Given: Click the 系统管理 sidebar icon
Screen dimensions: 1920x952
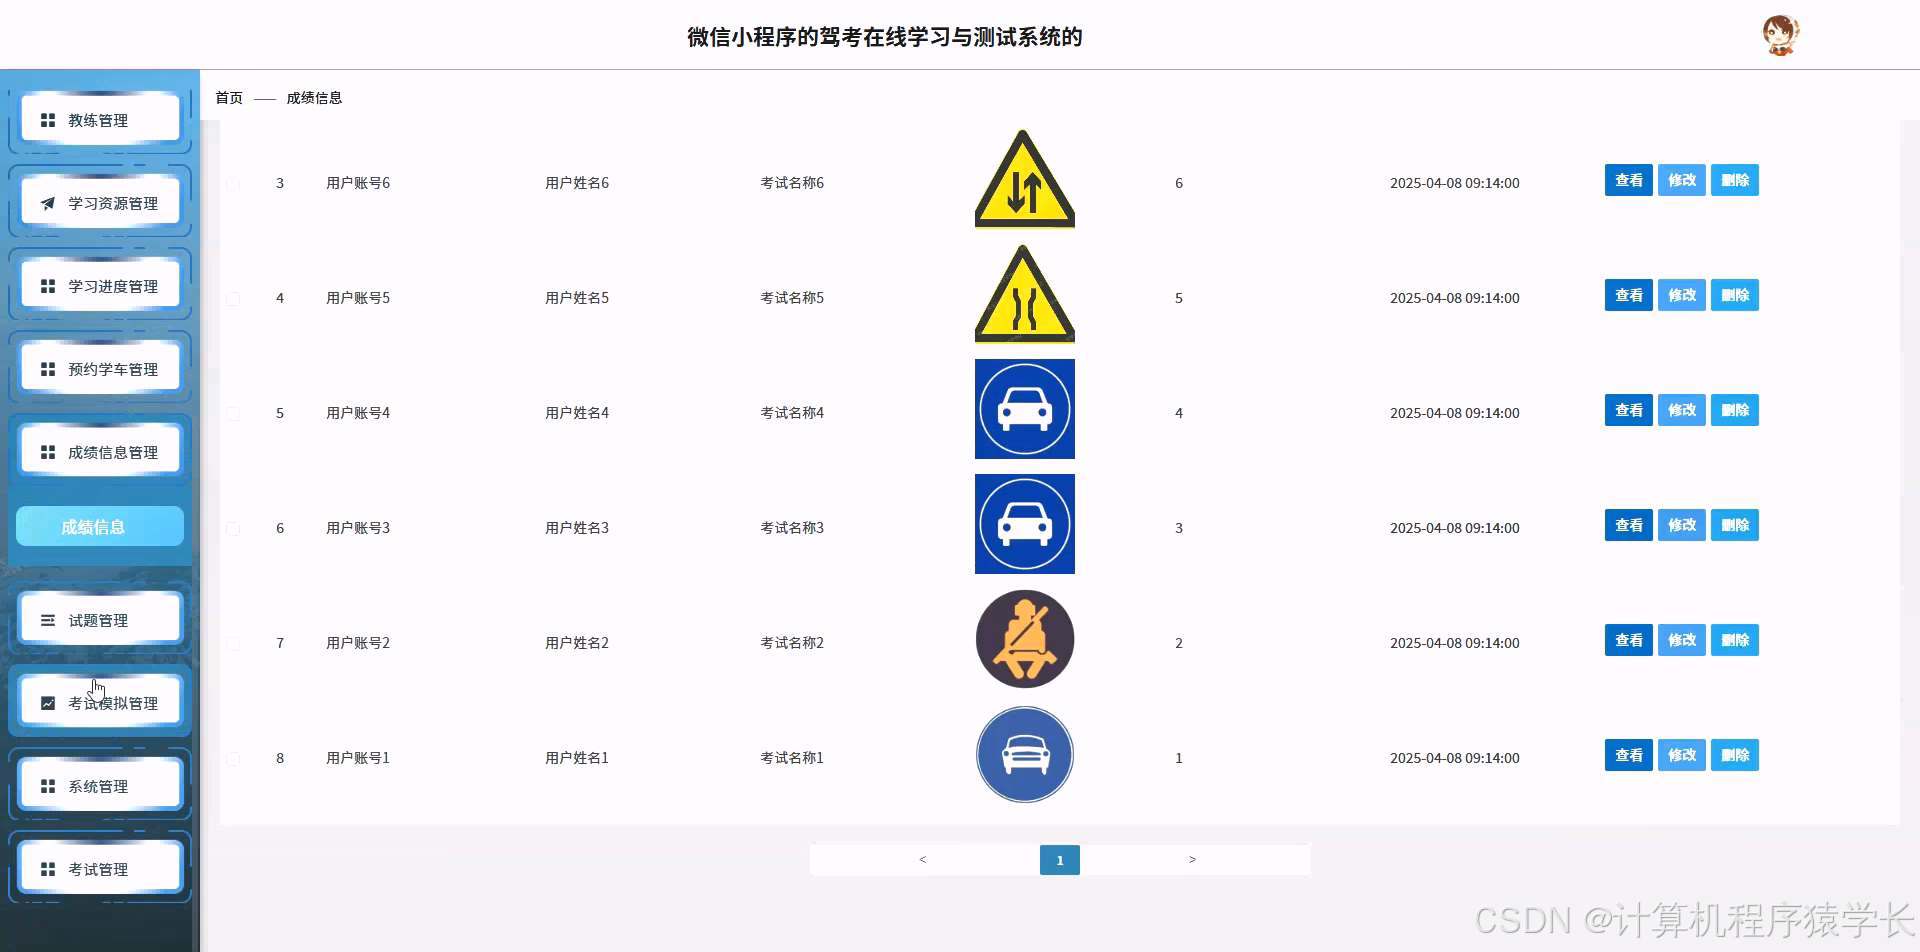Looking at the screenshot, I should pos(47,785).
